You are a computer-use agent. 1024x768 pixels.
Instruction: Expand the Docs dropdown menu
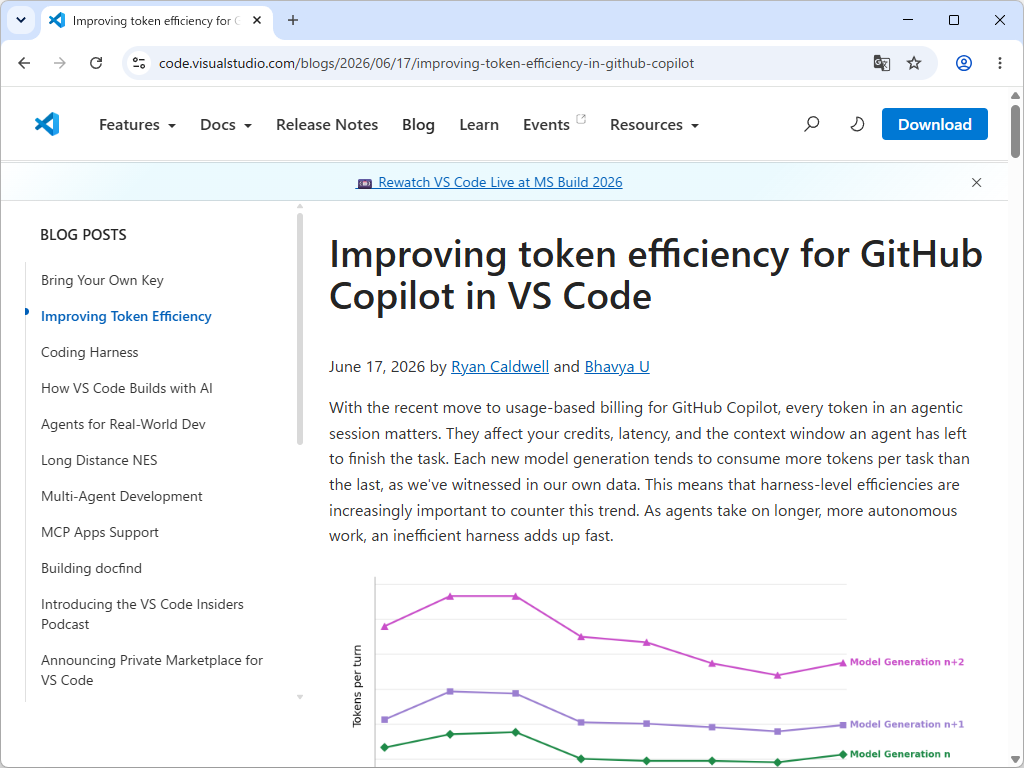tap(226, 125)
